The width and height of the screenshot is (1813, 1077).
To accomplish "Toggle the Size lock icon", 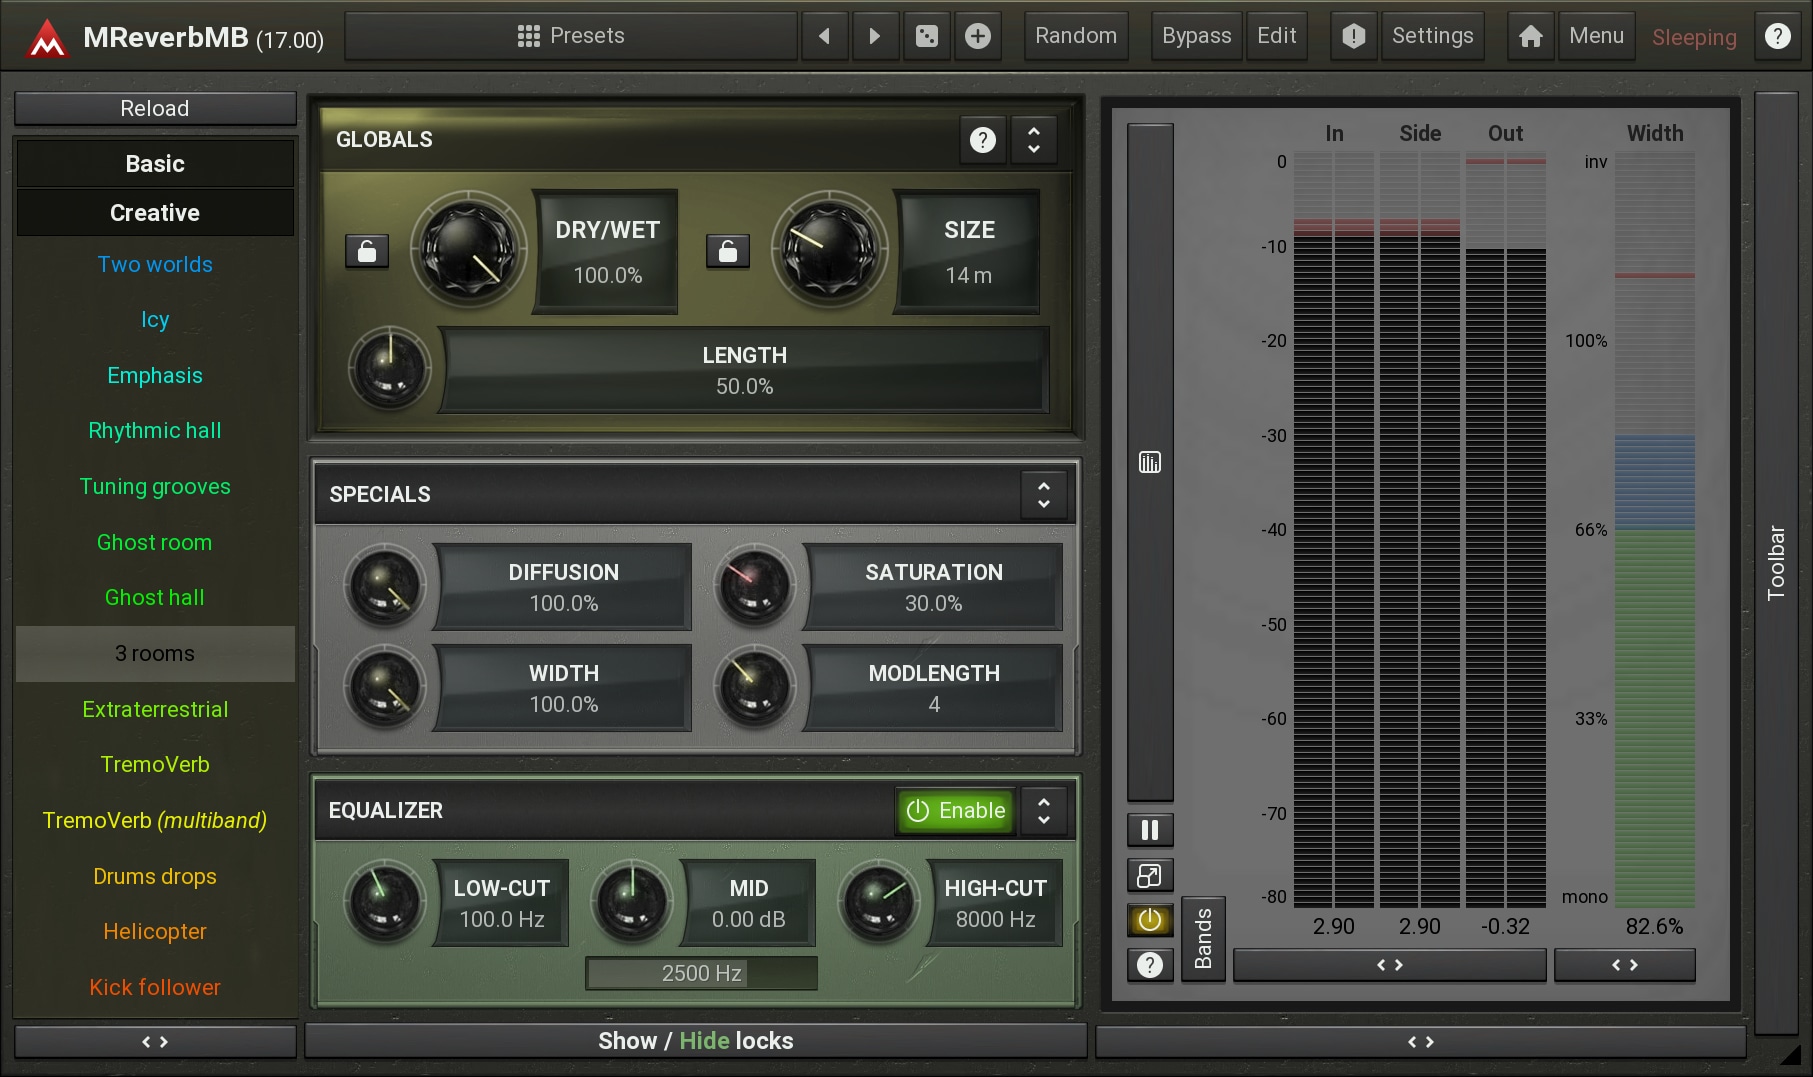I will [728, 251].
